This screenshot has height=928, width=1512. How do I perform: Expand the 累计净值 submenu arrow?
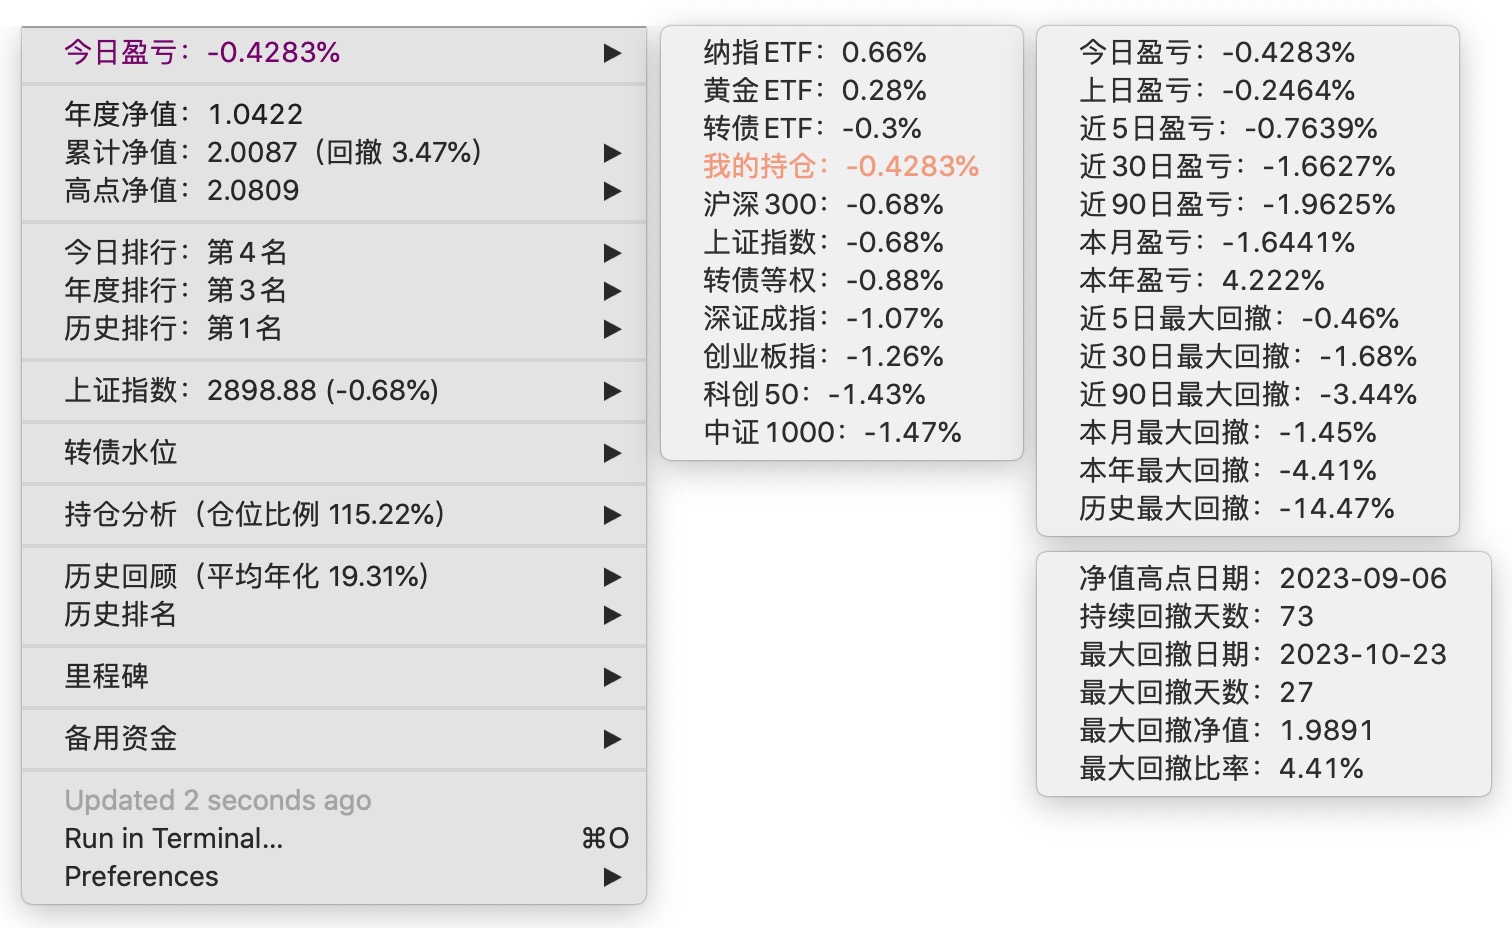[612, 153]
